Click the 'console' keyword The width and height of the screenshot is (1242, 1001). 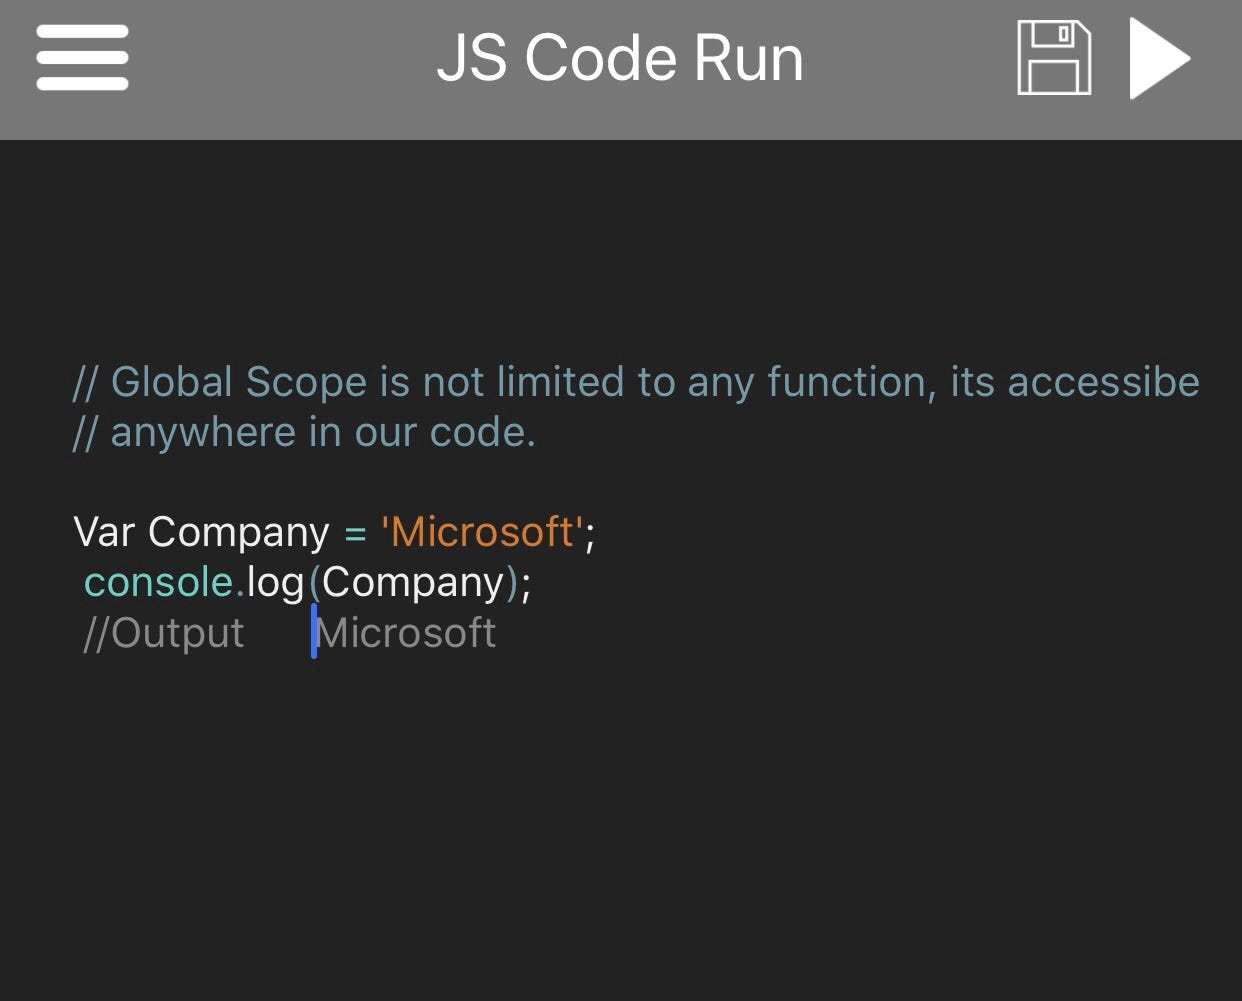pos(158,582)
